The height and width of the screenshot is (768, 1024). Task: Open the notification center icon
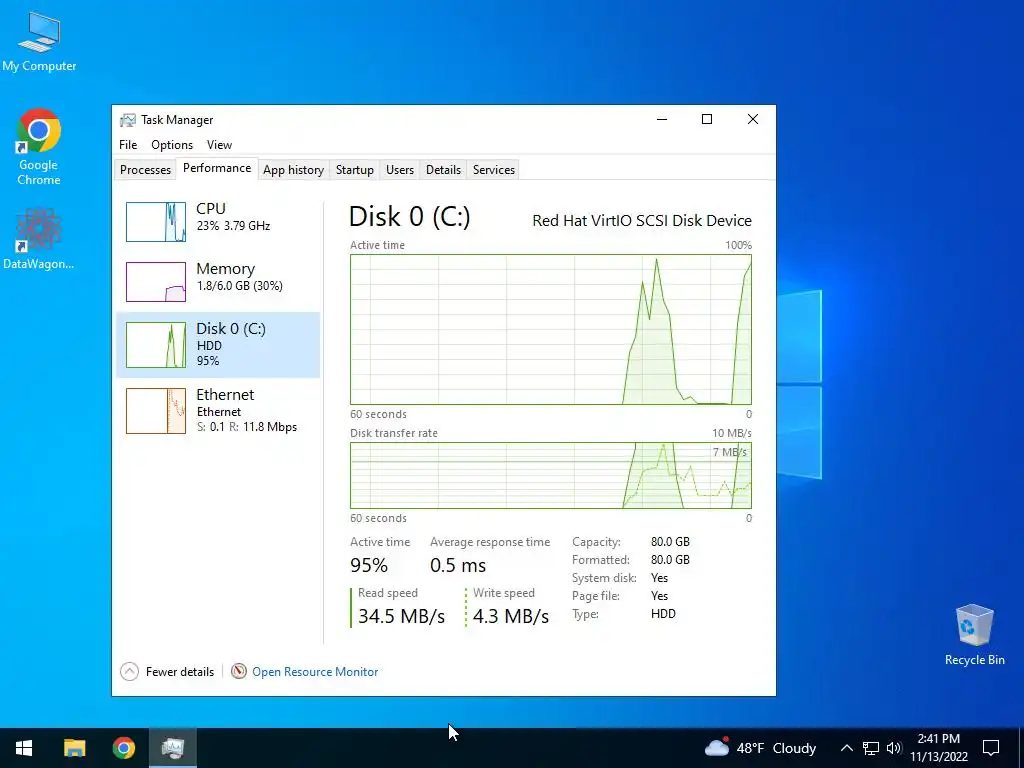(x=991, y=748)
